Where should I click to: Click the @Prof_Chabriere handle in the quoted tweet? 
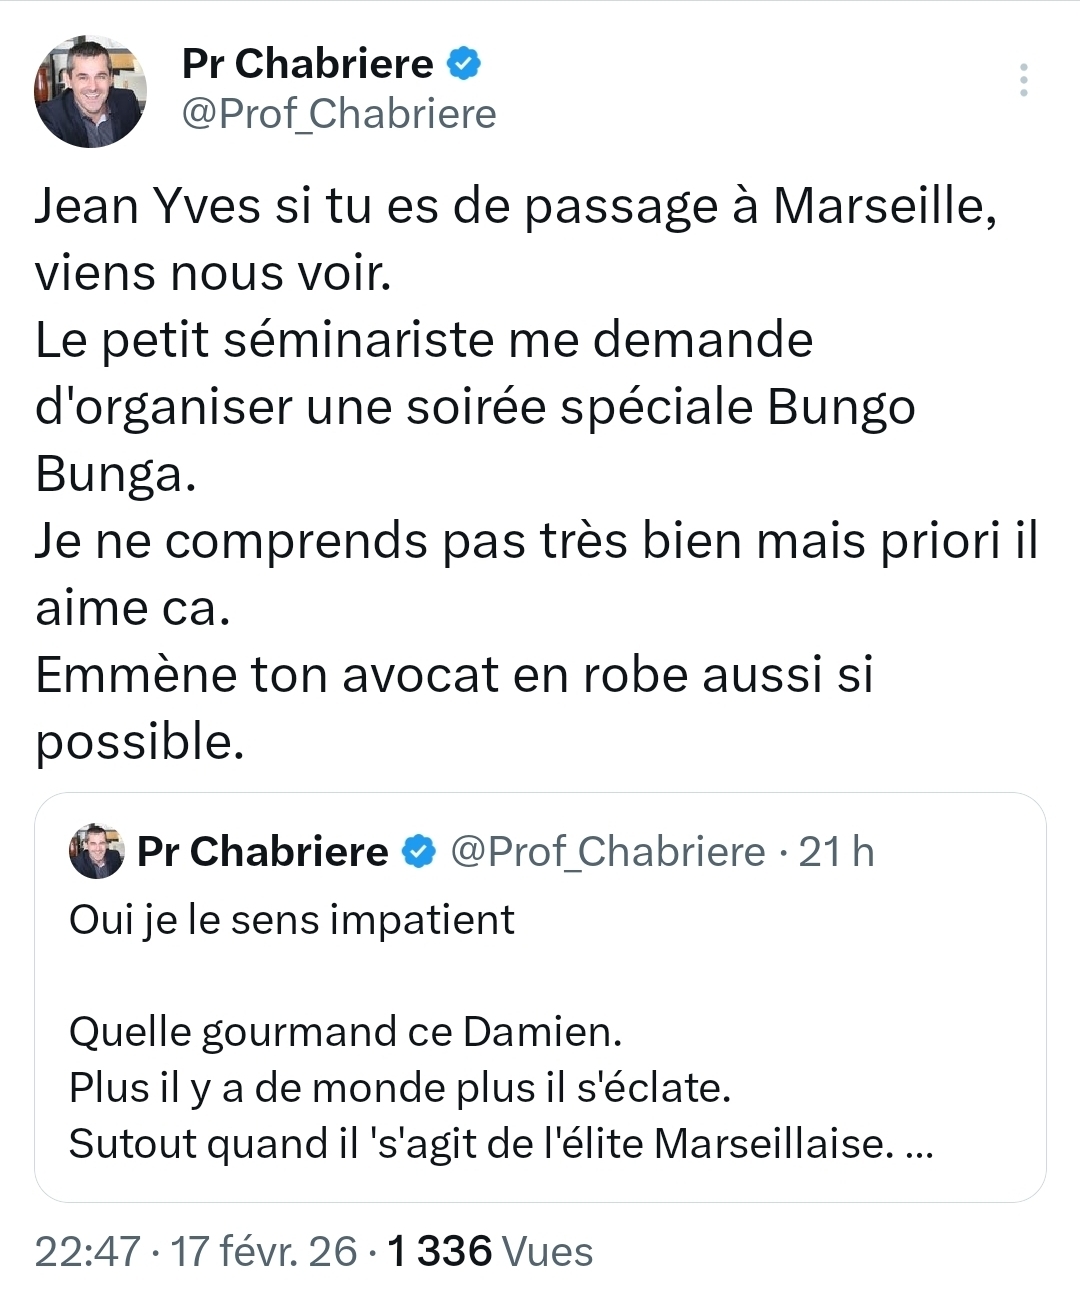tap(608, 852)
